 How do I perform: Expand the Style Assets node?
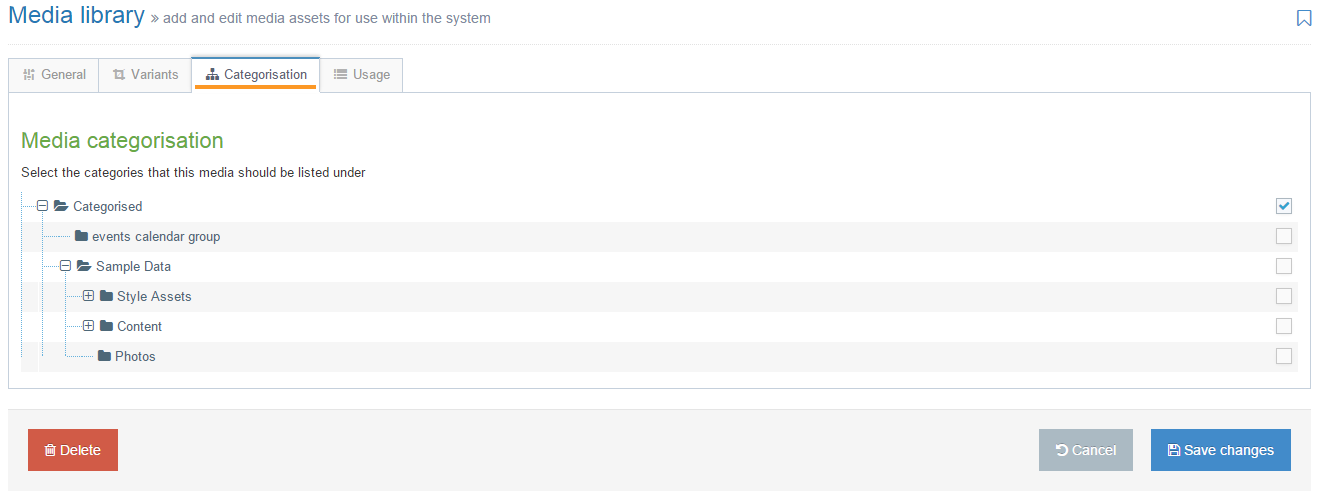(88, 296)
